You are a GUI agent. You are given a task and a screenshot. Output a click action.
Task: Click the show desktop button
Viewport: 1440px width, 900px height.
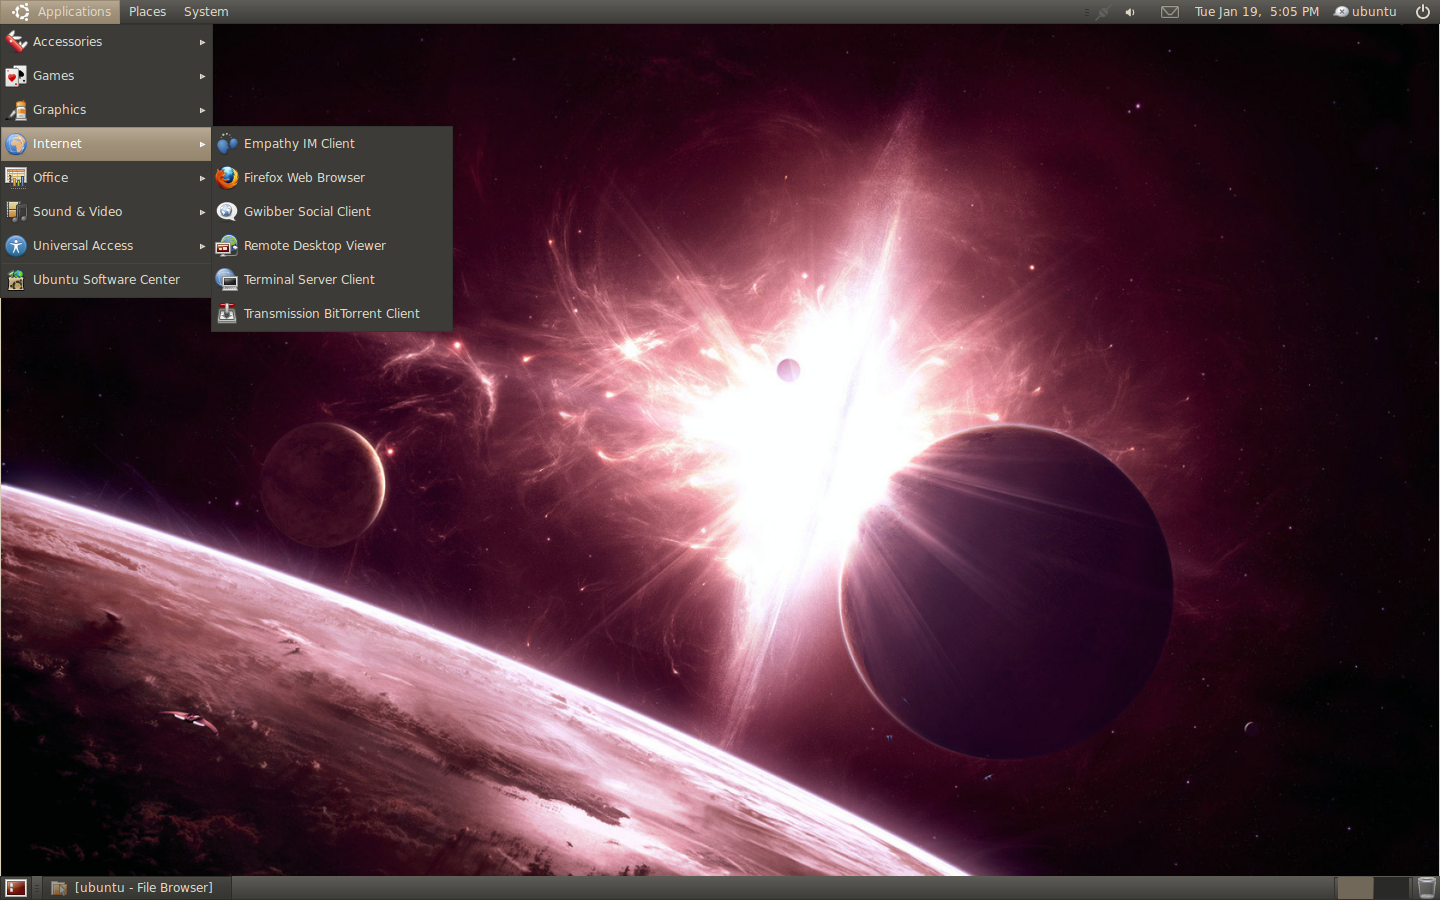[16, 888]
